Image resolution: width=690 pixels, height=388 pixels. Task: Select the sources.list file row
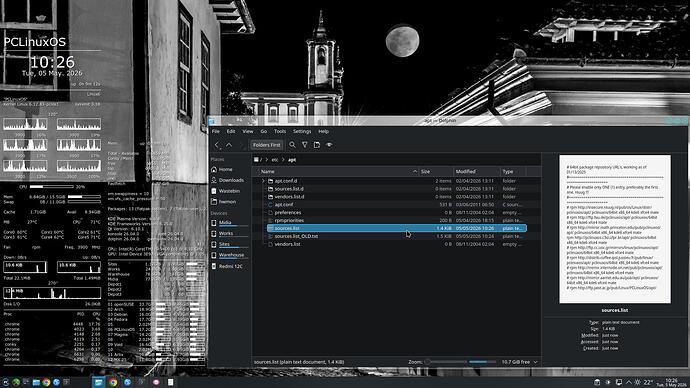coord(396,228)
